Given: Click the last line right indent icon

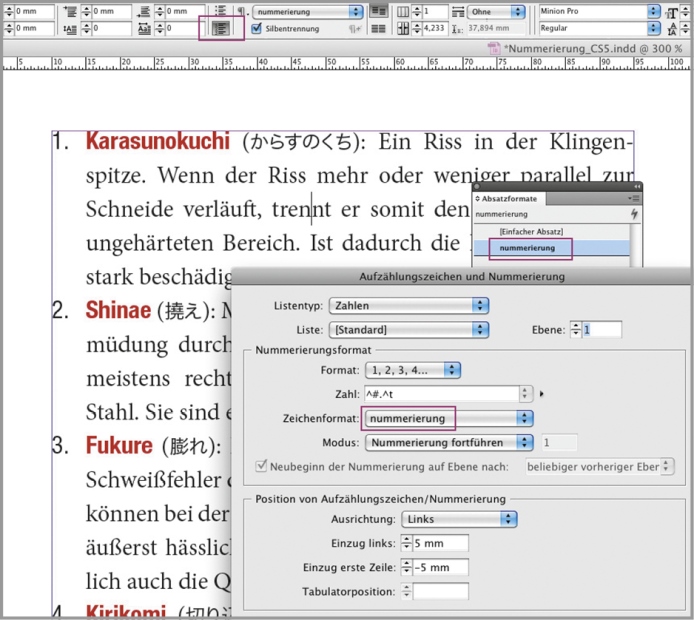Looking at the screenshot, I should click(143, 12).
